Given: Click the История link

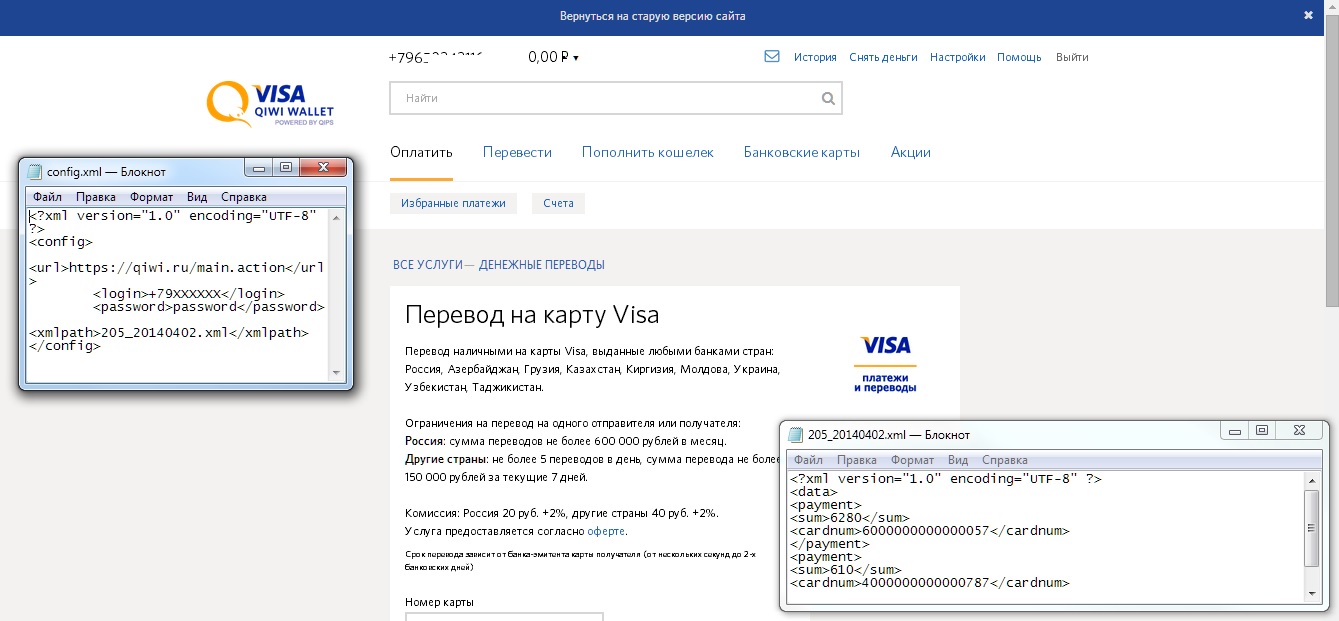Looking at the screenshot, I should [815, 58].
